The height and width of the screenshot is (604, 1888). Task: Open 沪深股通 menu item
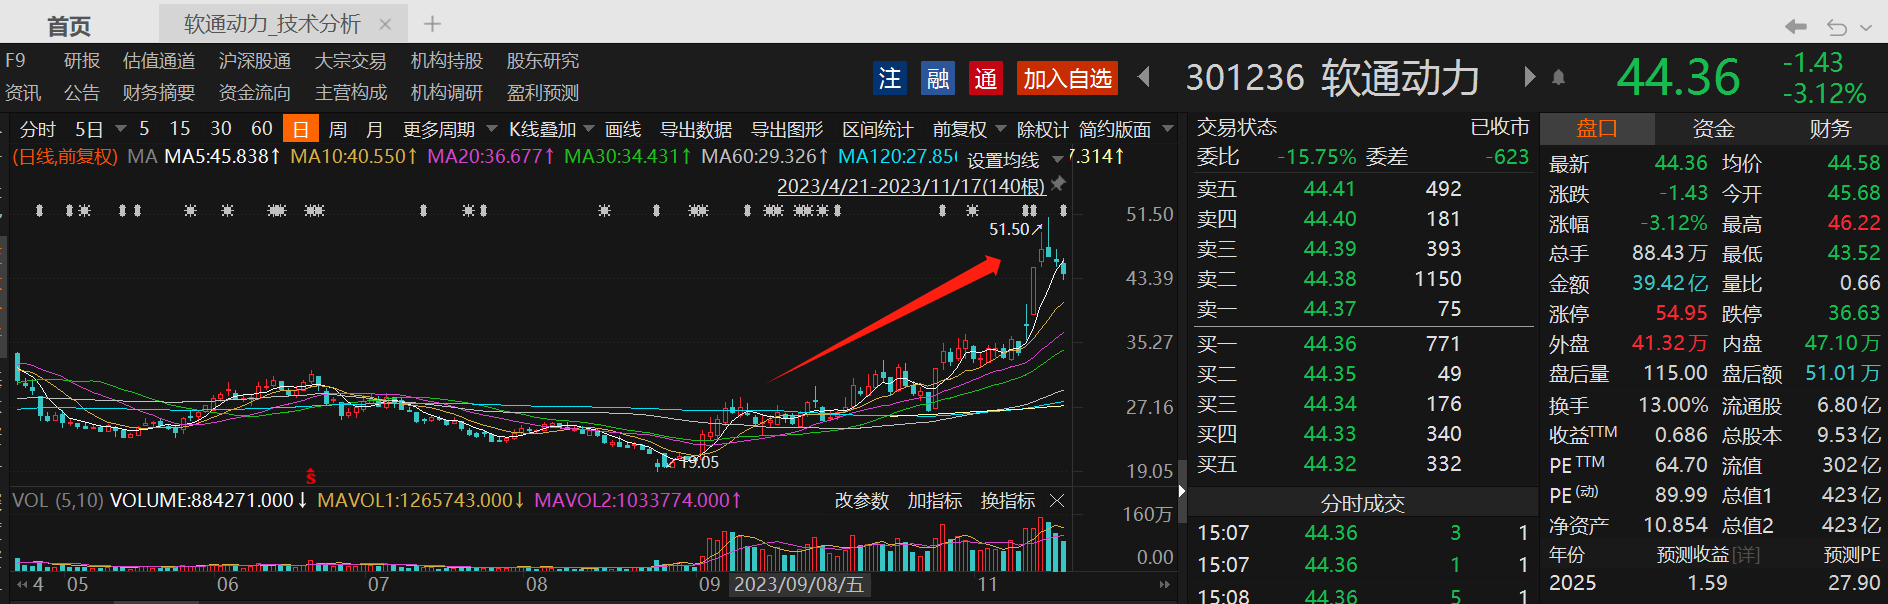255,61
